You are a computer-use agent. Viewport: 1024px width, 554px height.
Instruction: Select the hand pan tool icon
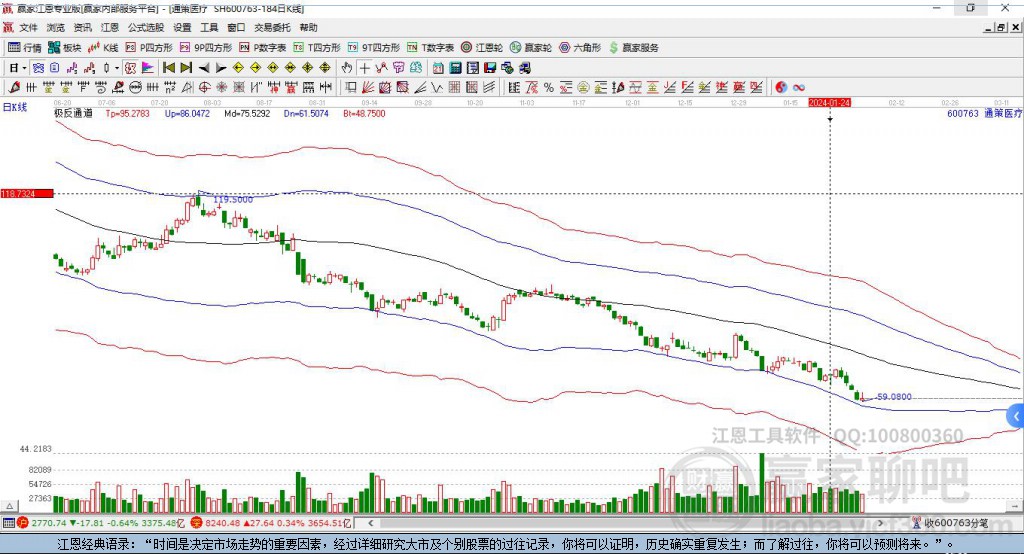[x=347, y=68]
